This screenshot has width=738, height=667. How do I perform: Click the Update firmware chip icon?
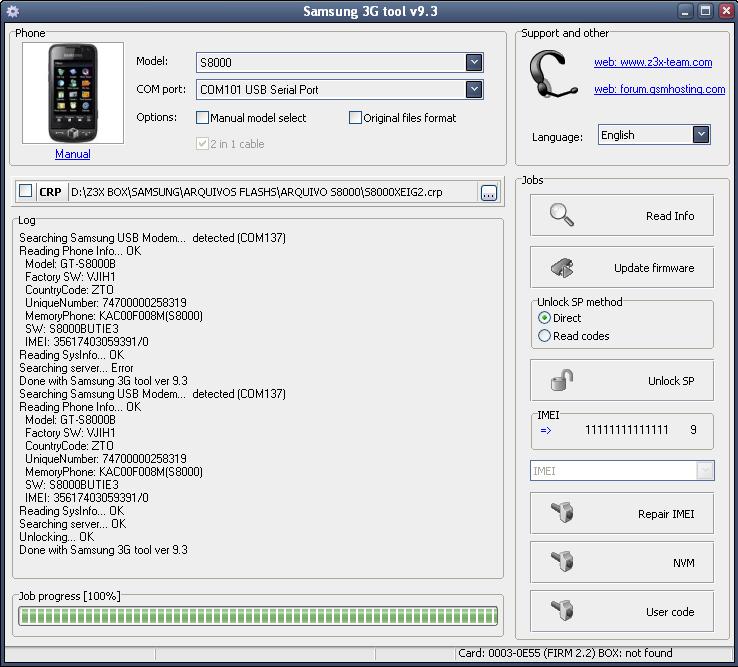[x=562, y=267]
